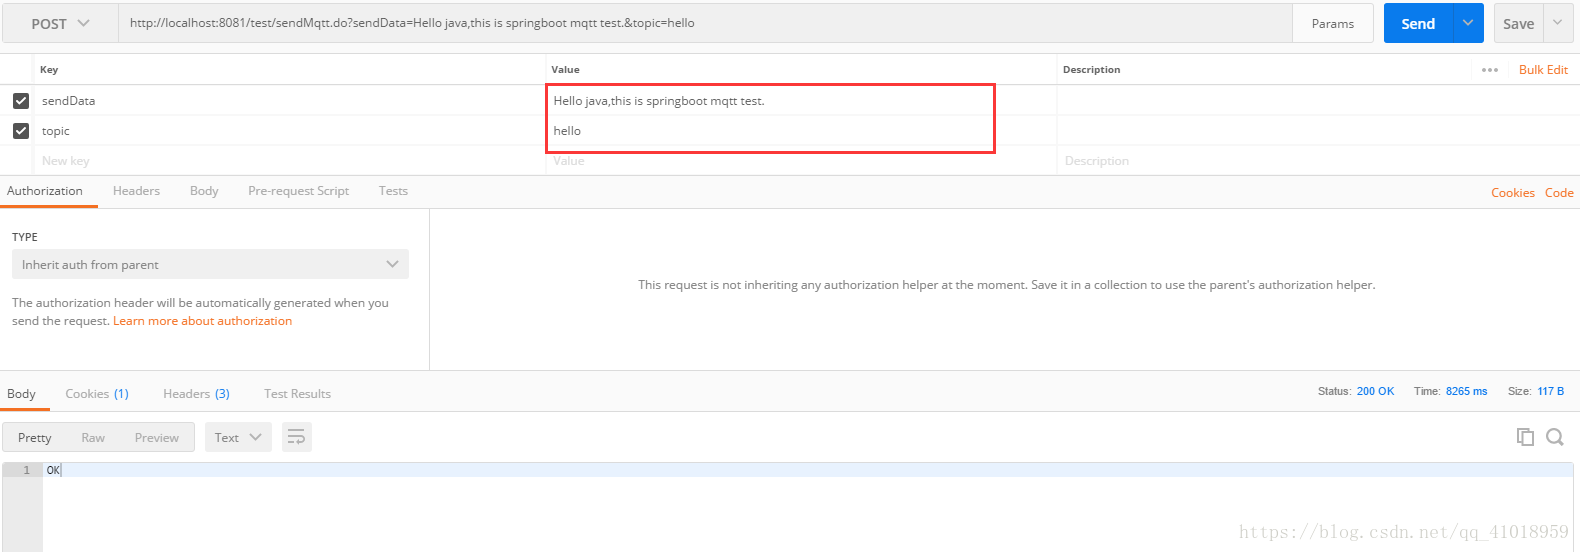Image resolution: width=1580 pixels, height=552 pixels.
Task: Click the three-dots column options icon
Action: (1490, 70)
